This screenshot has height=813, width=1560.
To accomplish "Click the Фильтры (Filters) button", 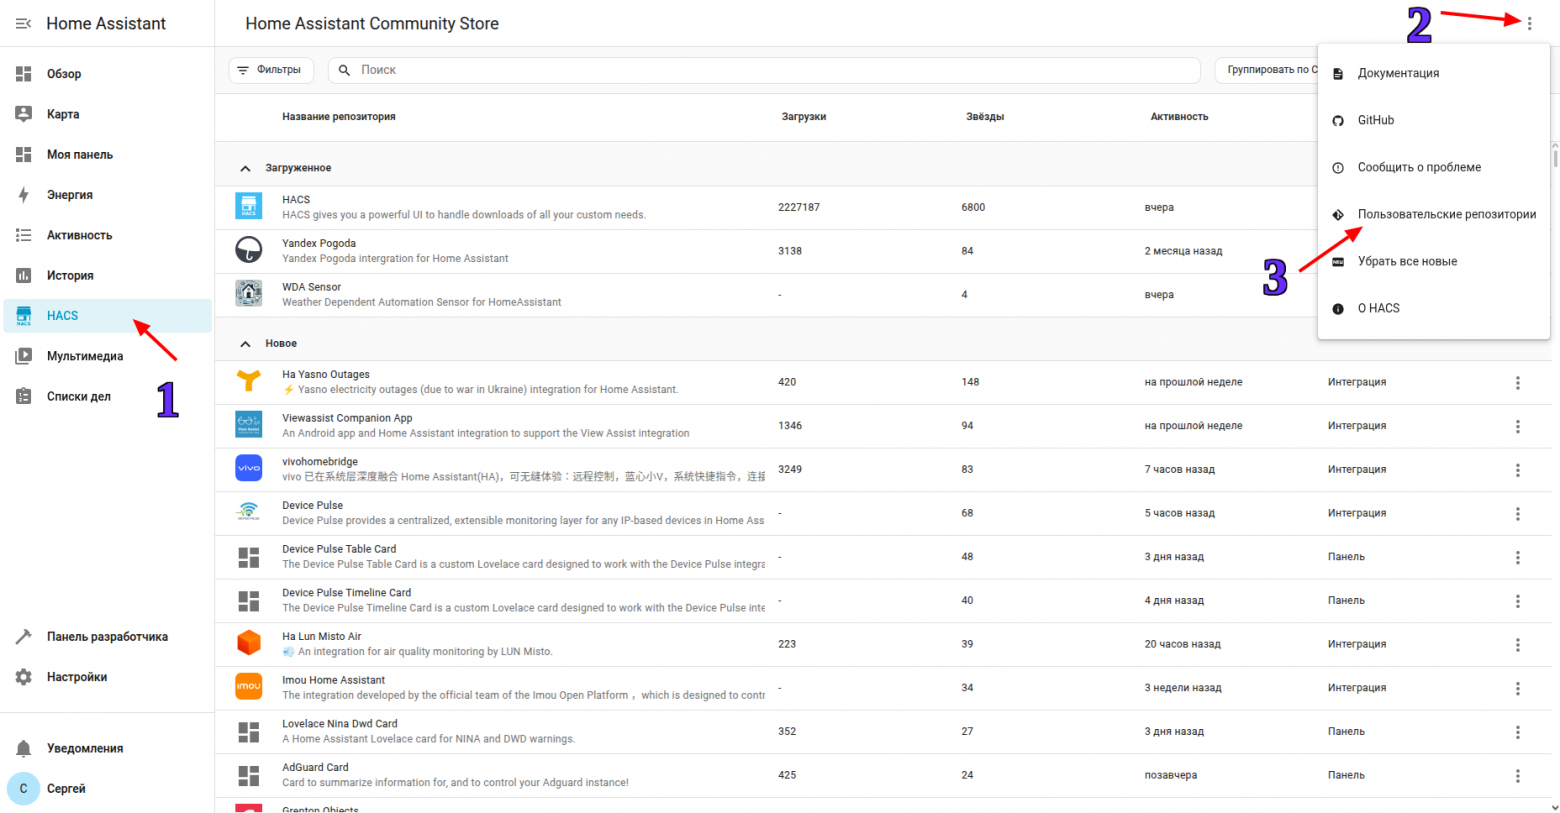I will point(270,70).
